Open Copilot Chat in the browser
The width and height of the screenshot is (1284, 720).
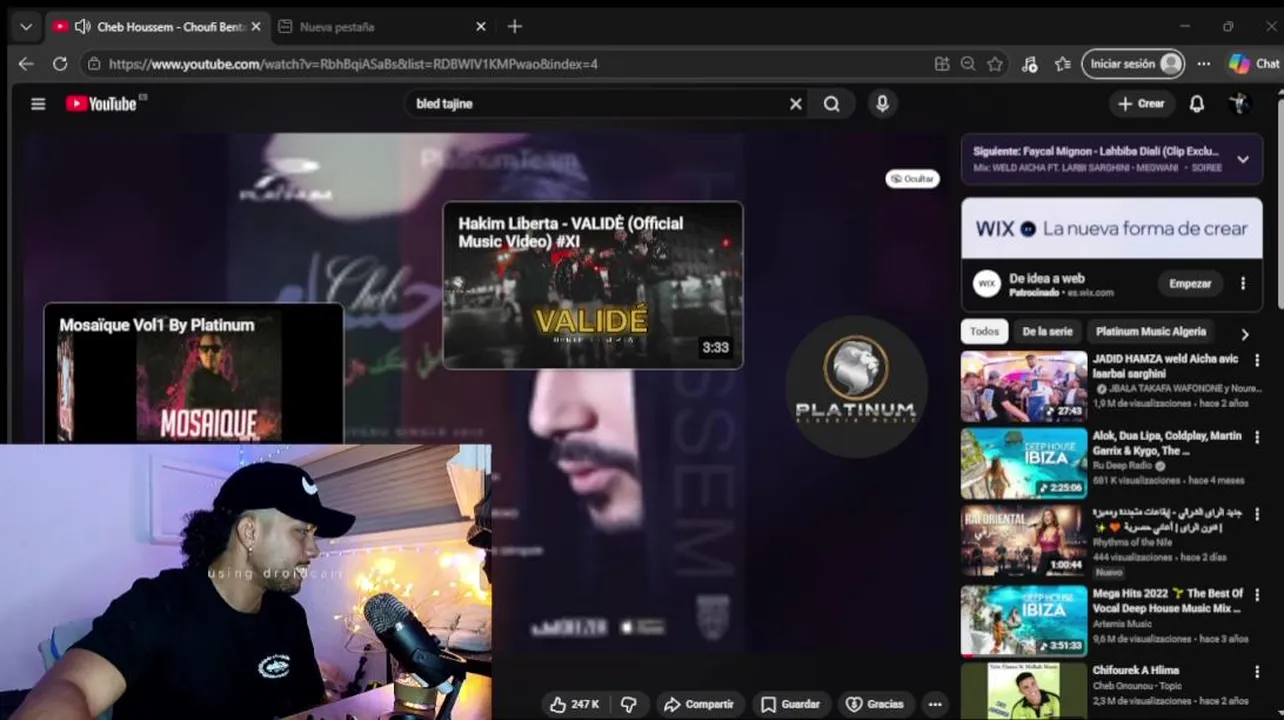point(1254,64)
